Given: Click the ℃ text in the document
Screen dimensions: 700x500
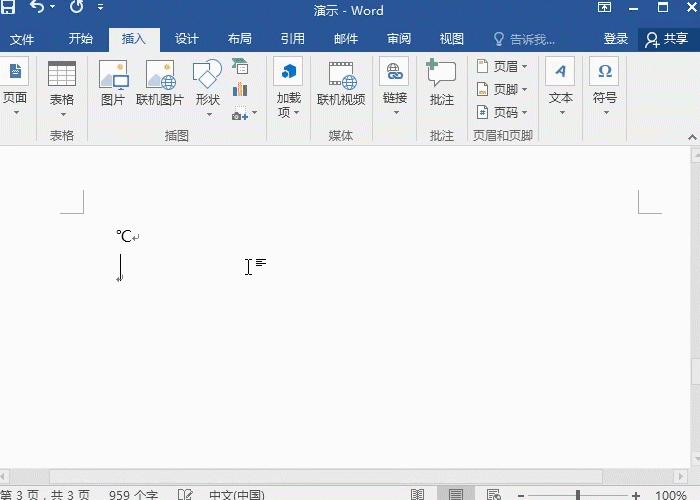Looking at the screenshot, I should pyautogui.click(x=124, y=236).
